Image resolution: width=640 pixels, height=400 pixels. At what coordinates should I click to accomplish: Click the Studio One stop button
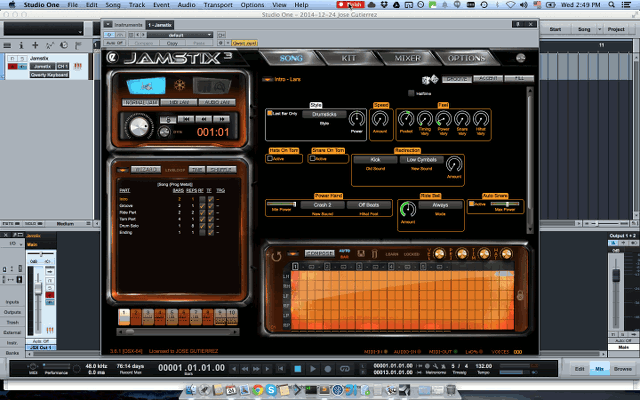(x=298, y=369)
